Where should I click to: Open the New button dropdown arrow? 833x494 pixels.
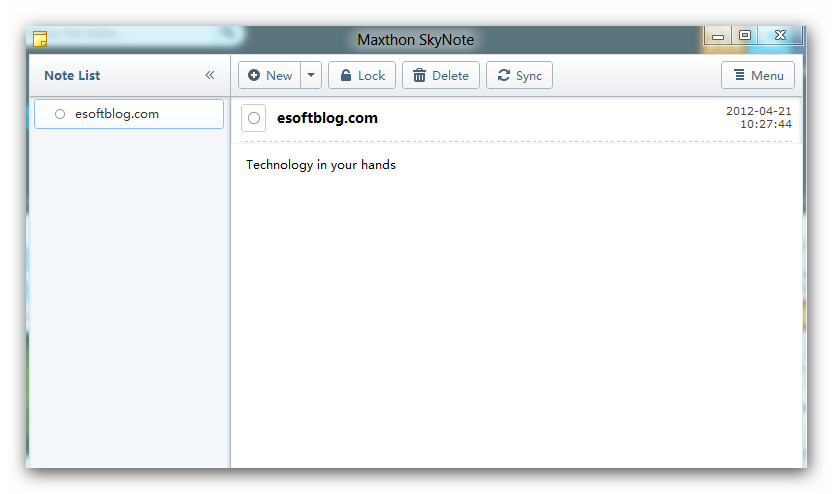point(311,75)
